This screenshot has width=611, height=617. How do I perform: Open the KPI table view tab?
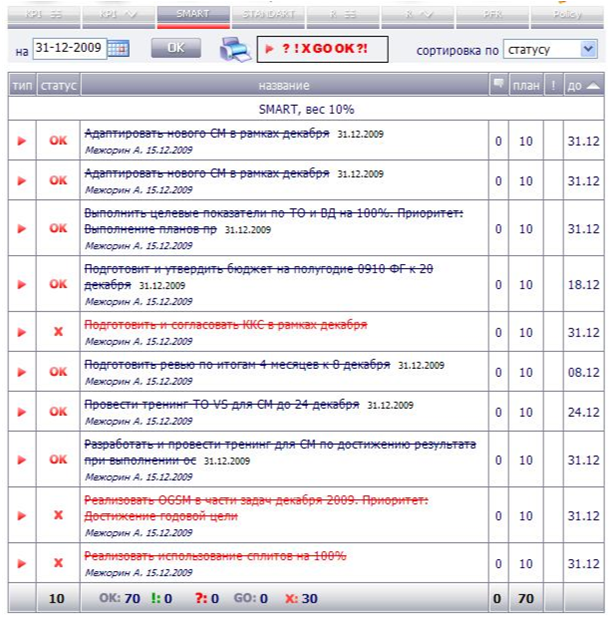44,16
